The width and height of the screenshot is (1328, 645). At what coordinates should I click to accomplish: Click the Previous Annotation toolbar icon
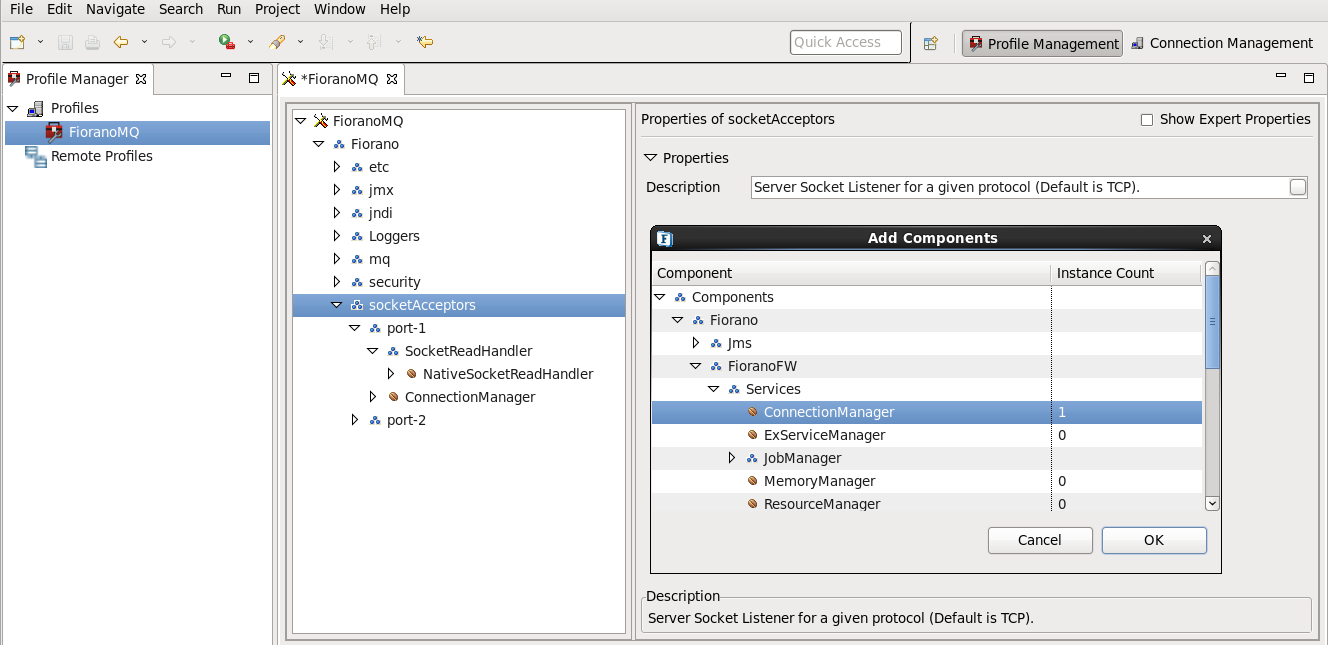[373, 42]
